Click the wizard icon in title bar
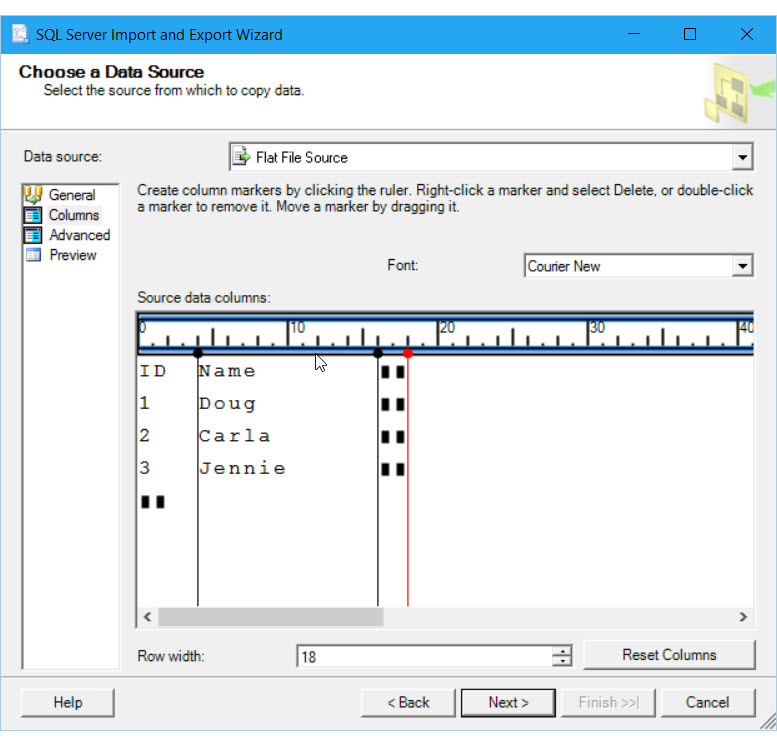 [19, 34]
